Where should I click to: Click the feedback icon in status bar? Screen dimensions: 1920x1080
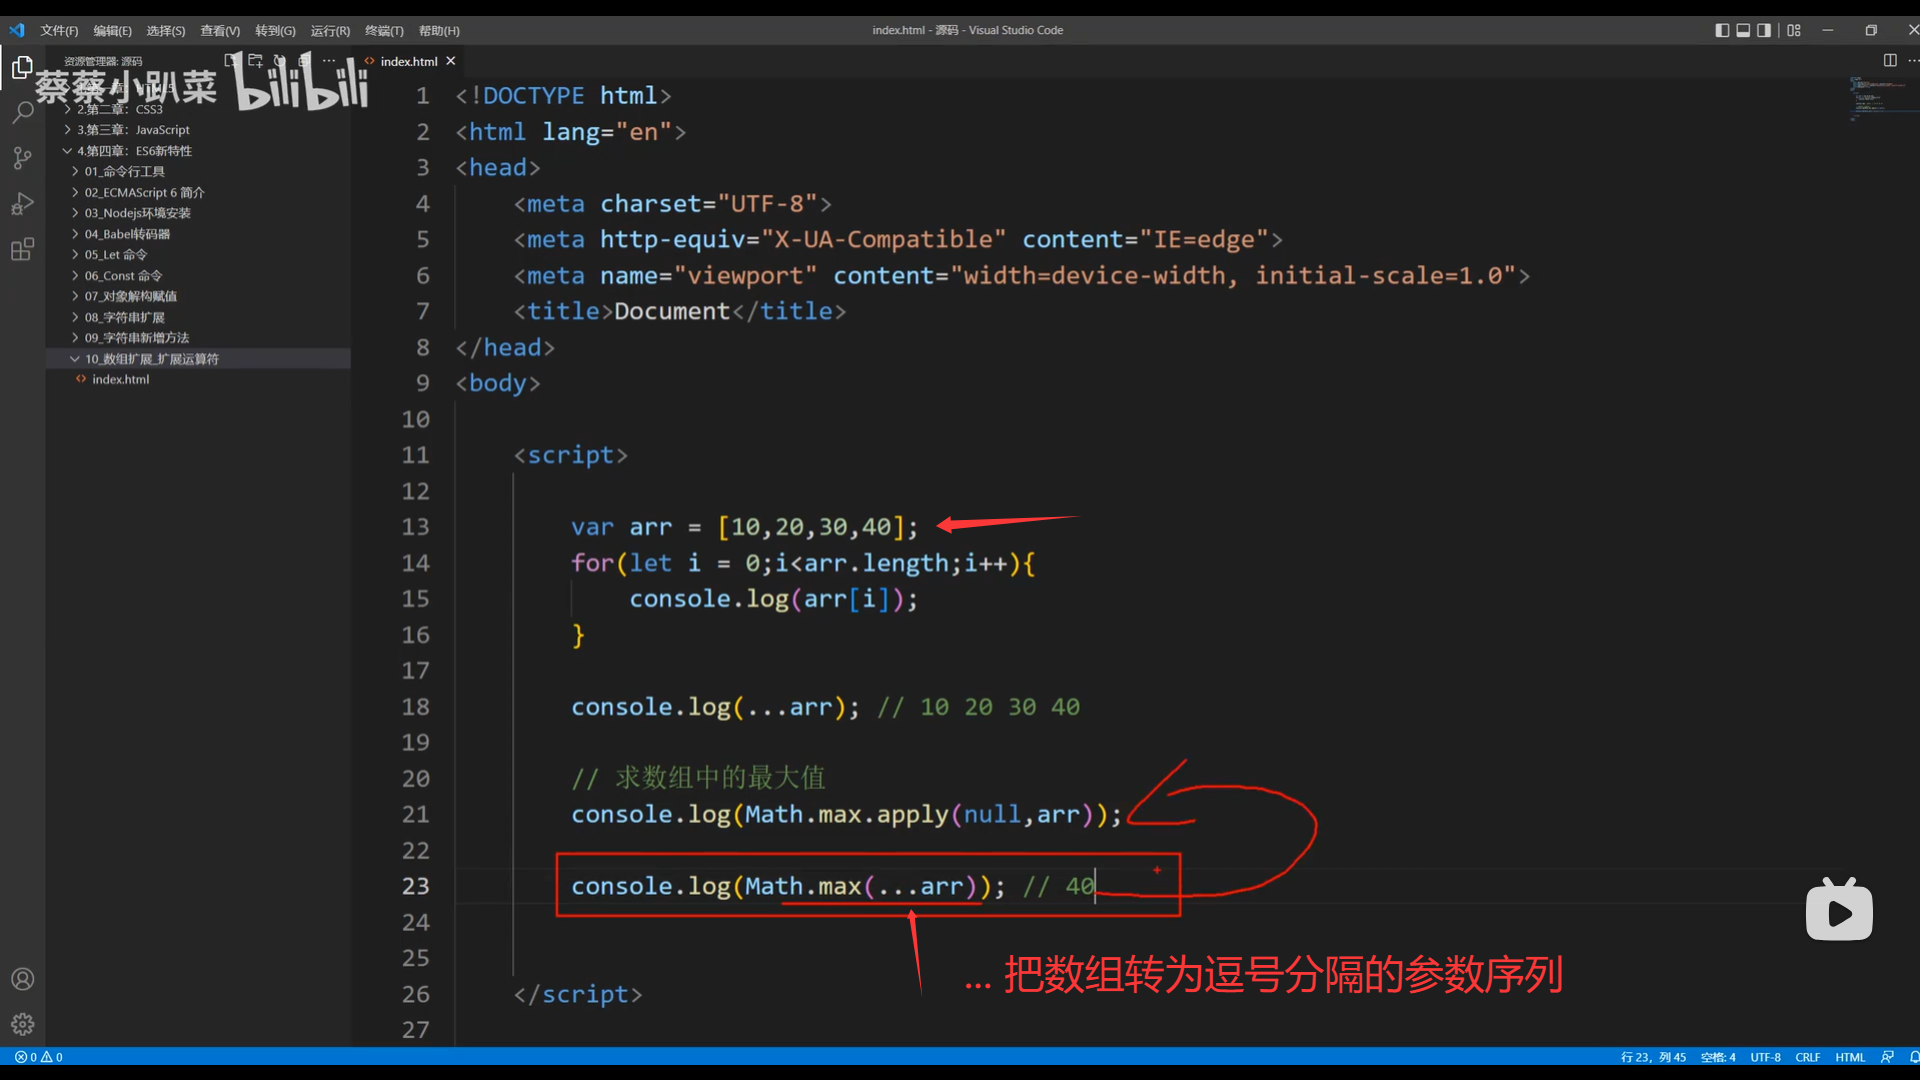click(1887, 1057)
